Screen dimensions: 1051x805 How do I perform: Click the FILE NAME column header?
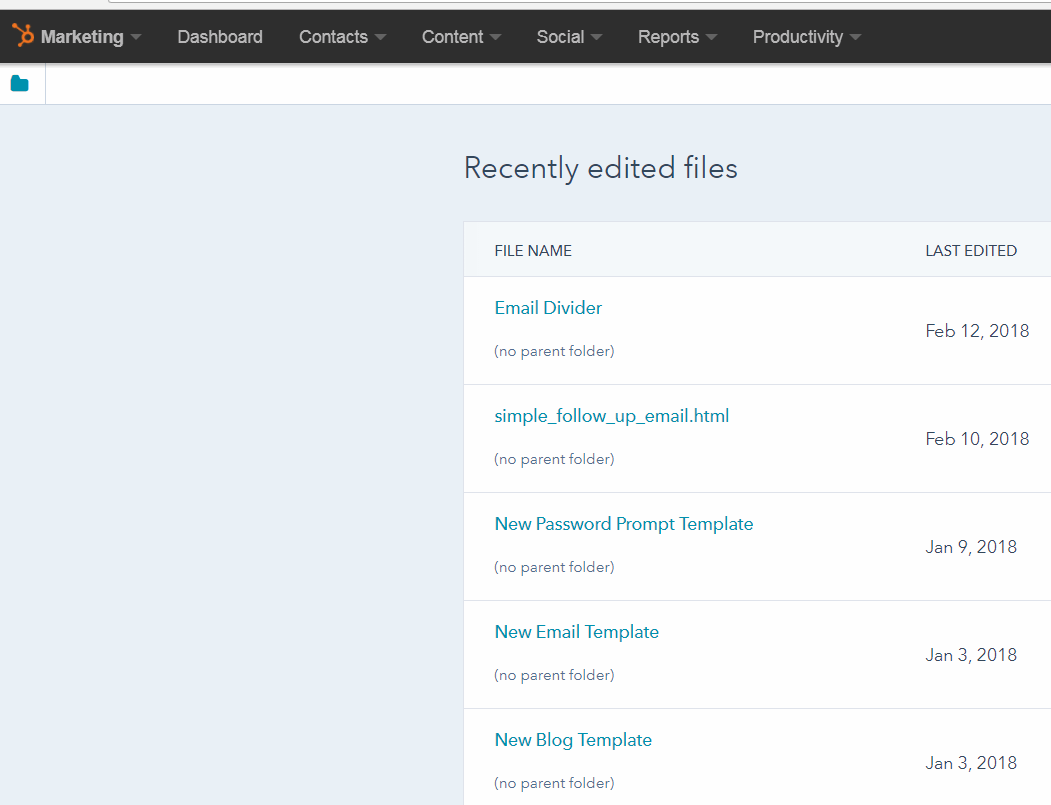tap(533, 251)
